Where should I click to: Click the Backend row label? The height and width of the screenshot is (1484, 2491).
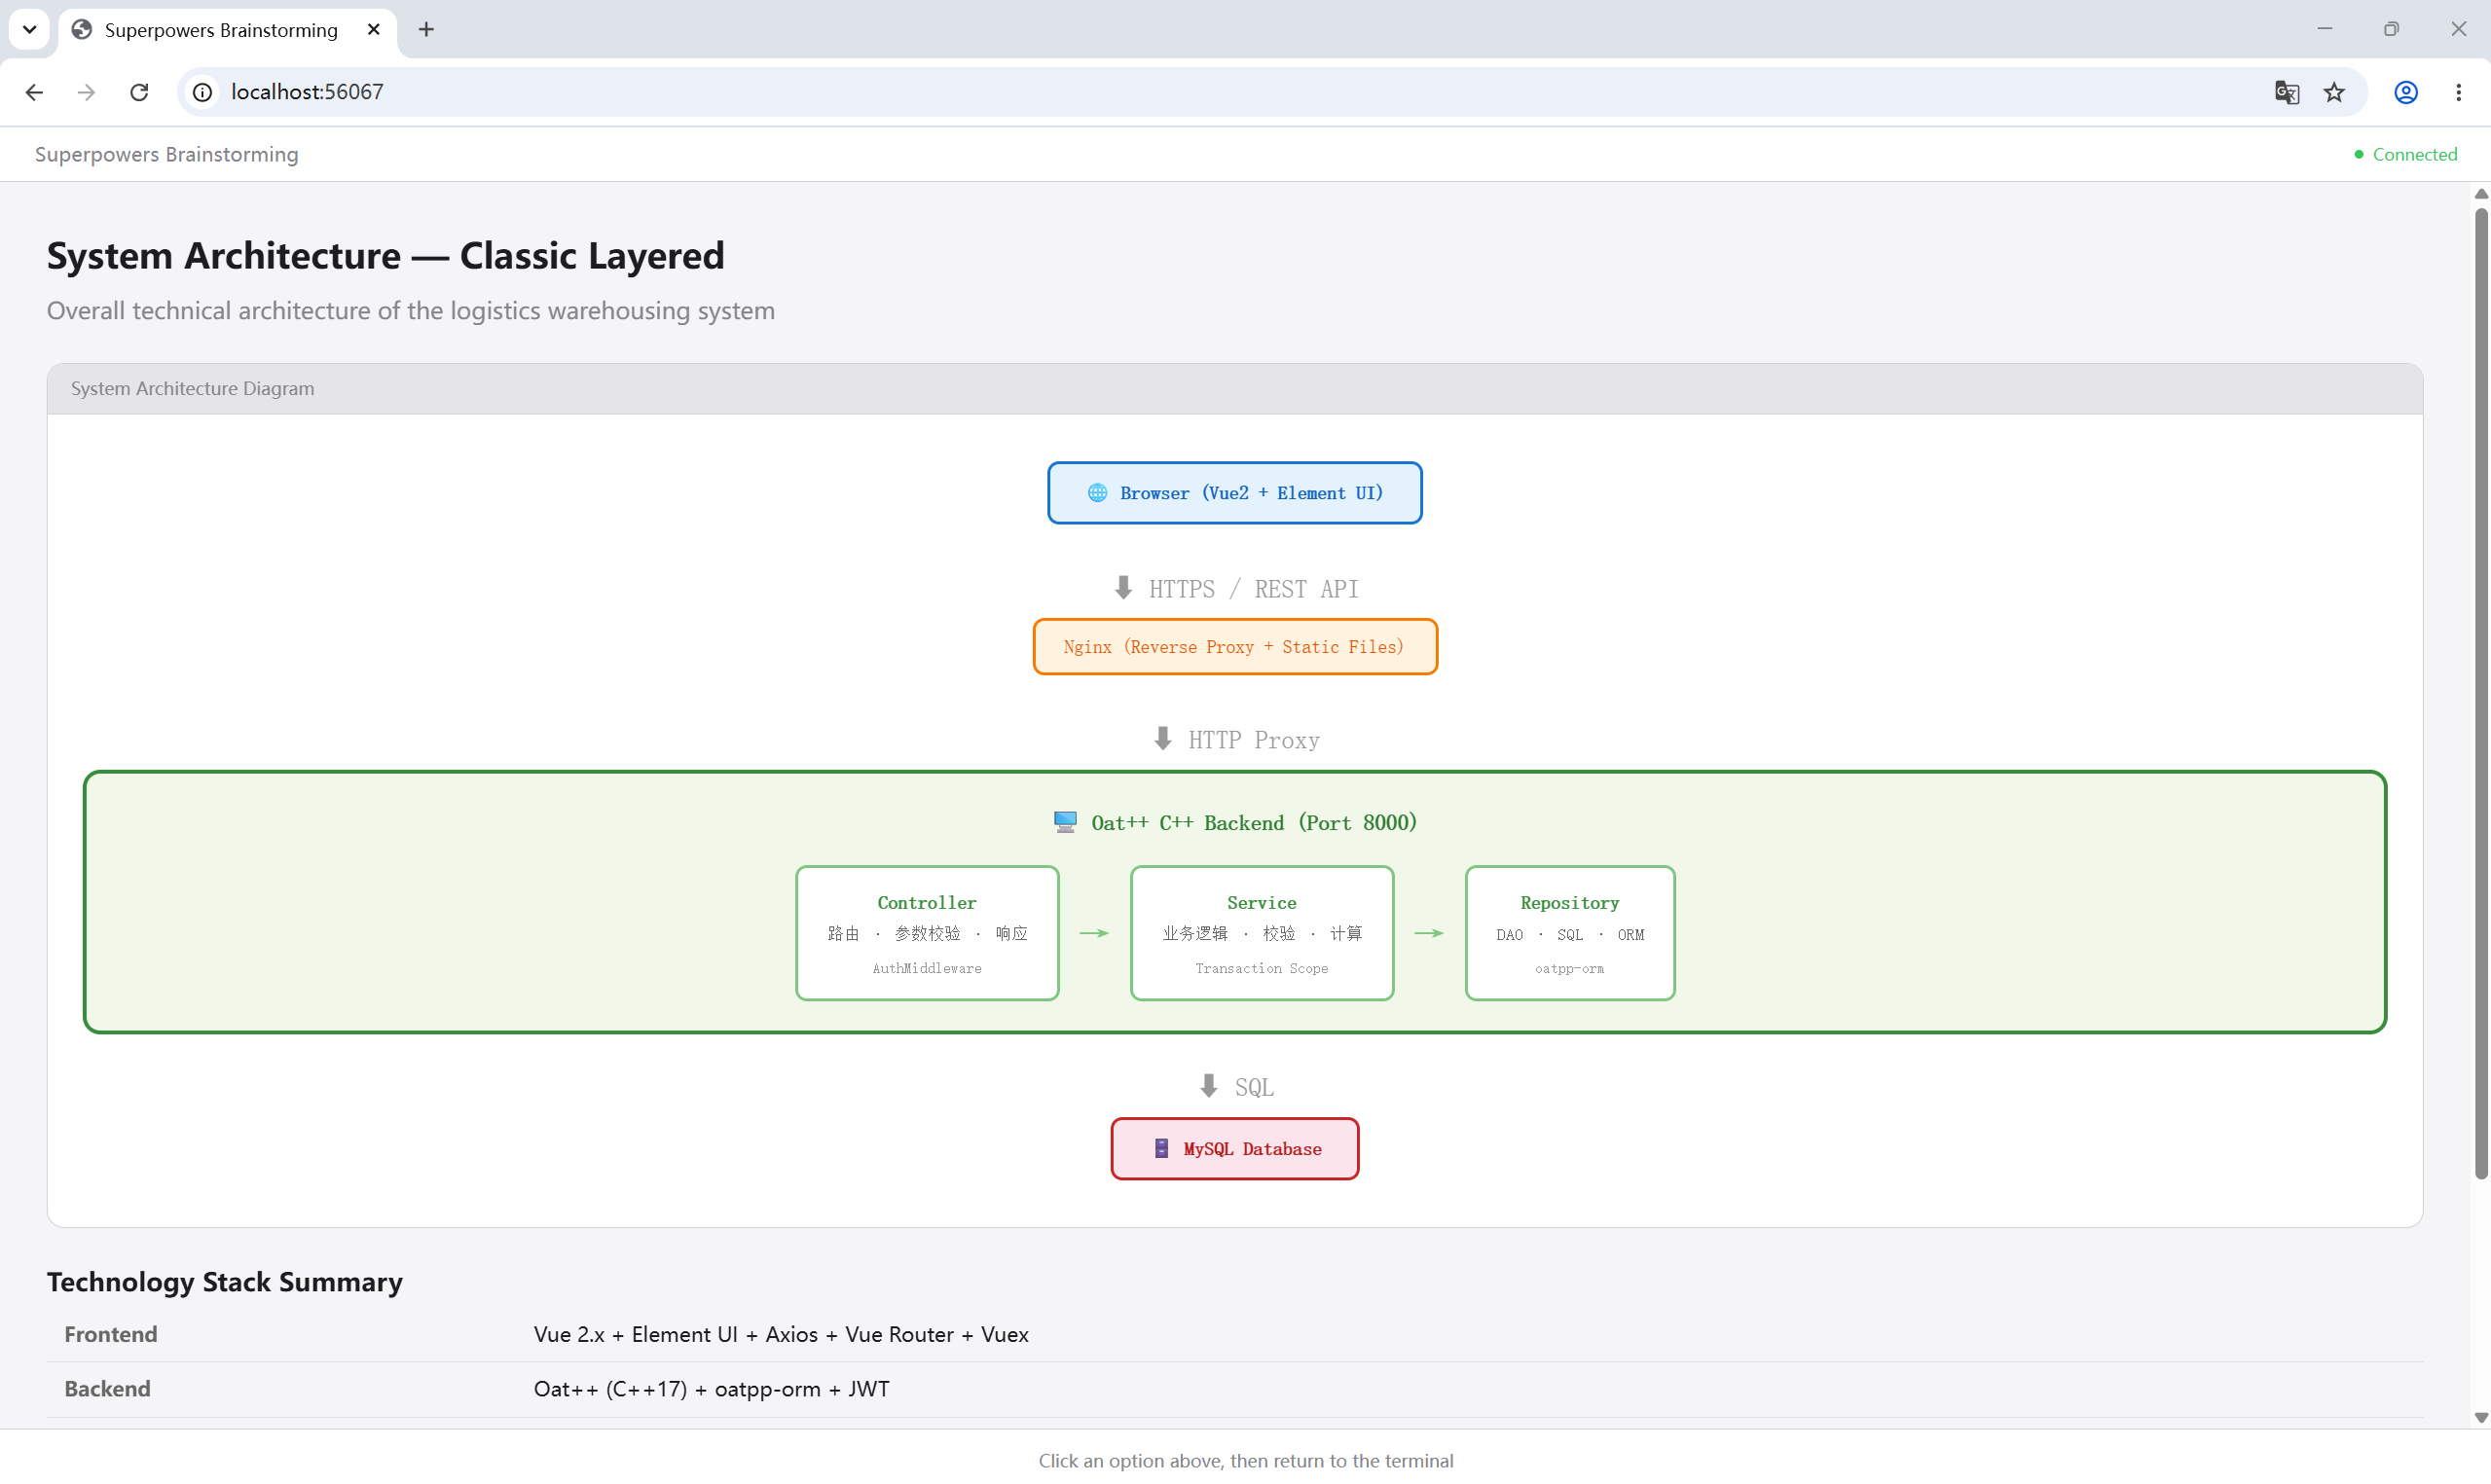click(108, 1389)
